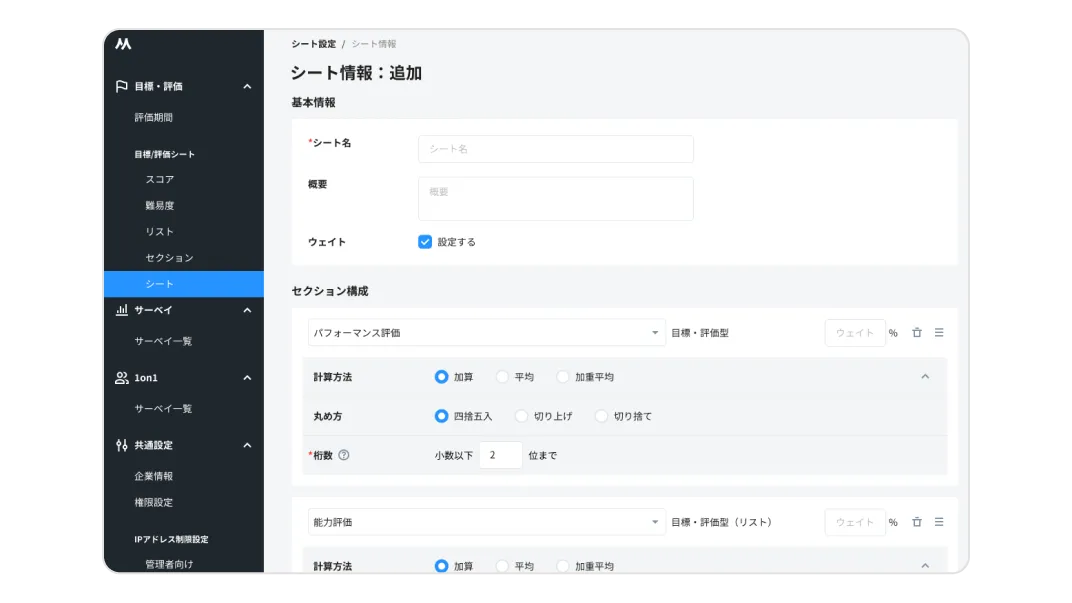The width and height of the screenshot is (1072, 603).
Task: Click the app logo in the sidebar header
Action: (x=123, y=45)
